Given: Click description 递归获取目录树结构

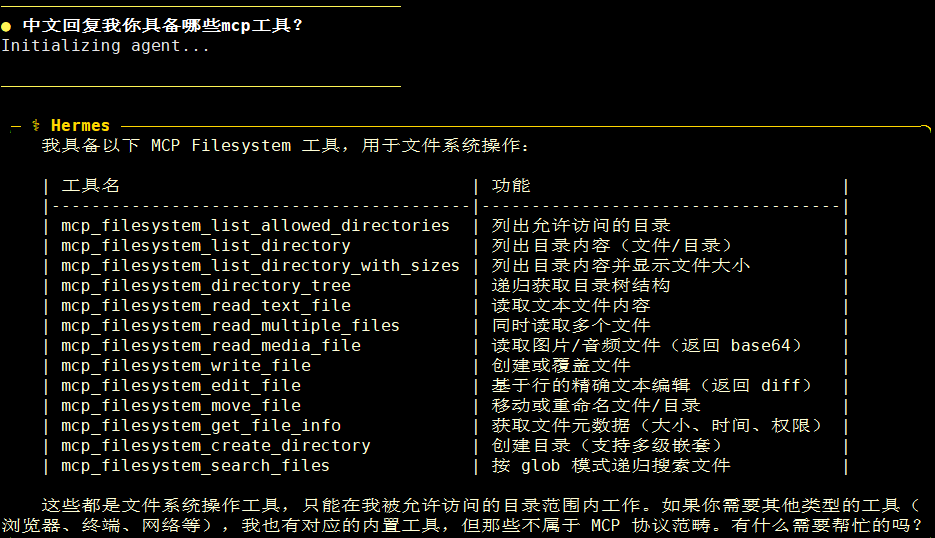Looking at the screenshot, I should (x=581, y=286).
